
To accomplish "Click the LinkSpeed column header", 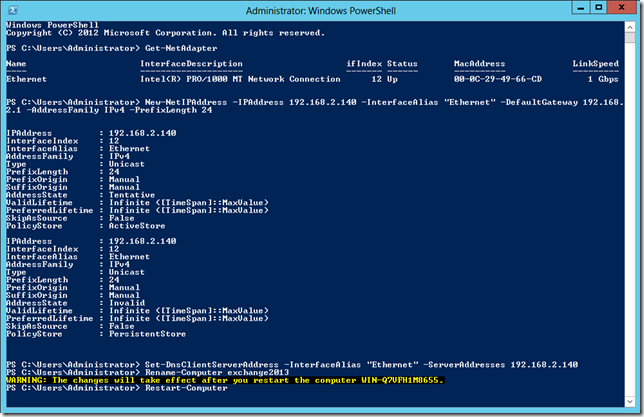I will [x=594, y=62].
